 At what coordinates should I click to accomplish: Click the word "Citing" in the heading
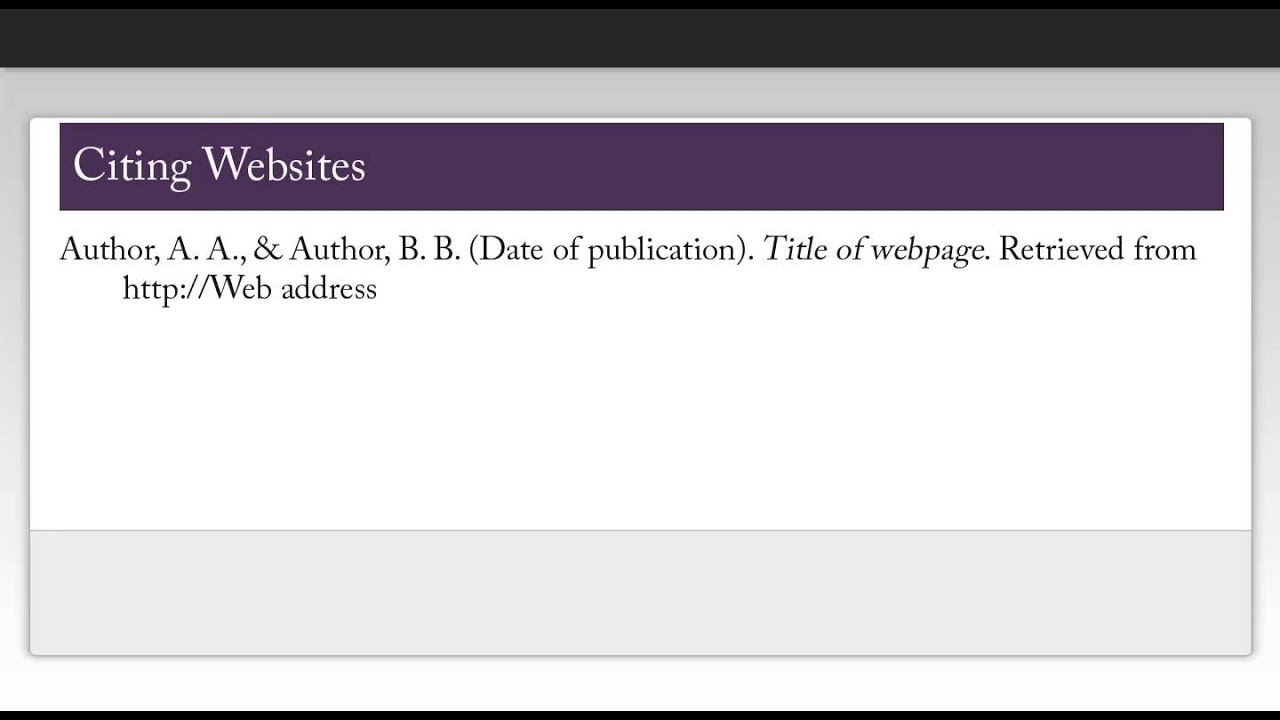coord(131,166)
